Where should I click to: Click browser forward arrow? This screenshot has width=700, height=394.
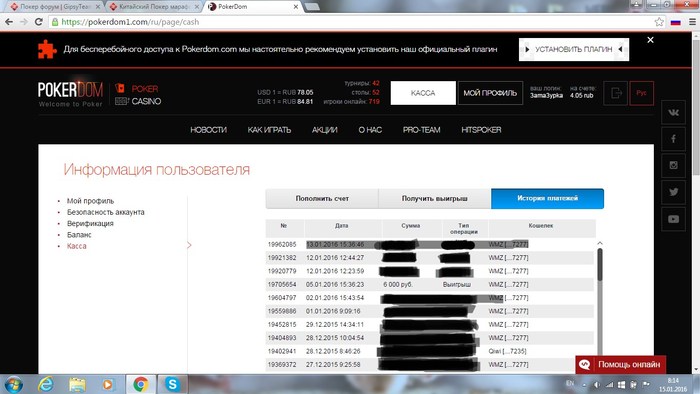point(24,22)
